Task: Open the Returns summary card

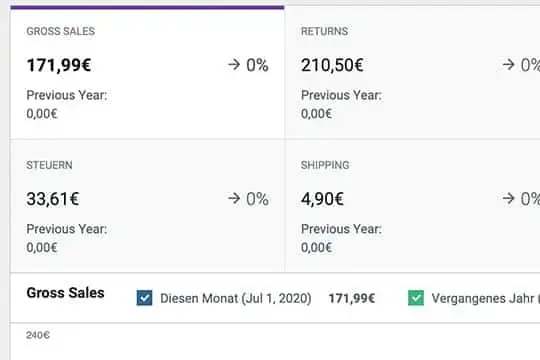Action: [412, 72]
